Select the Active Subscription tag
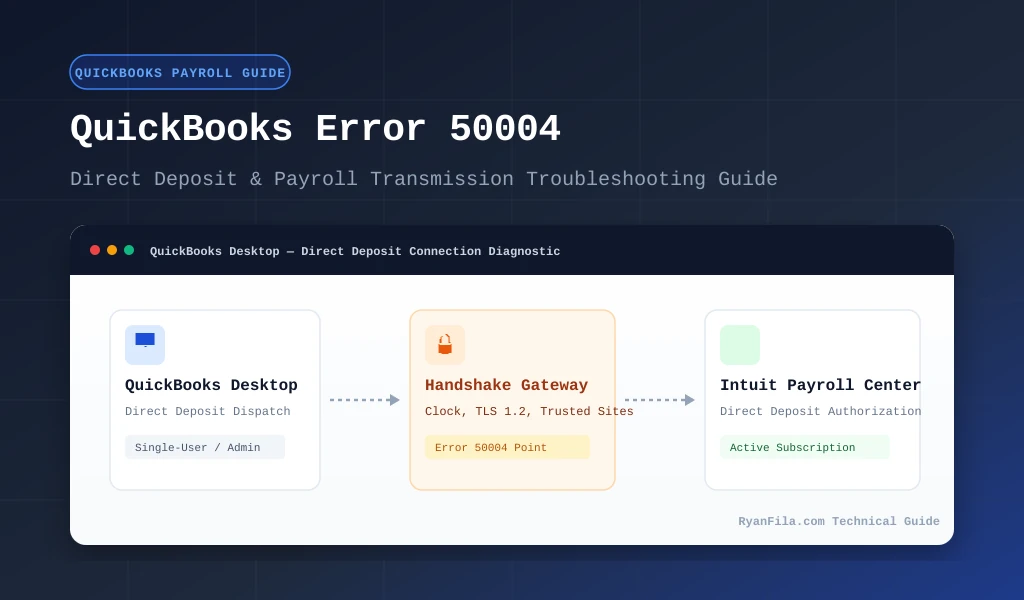This screenshot has height=600, width=1024. (805, 447)
